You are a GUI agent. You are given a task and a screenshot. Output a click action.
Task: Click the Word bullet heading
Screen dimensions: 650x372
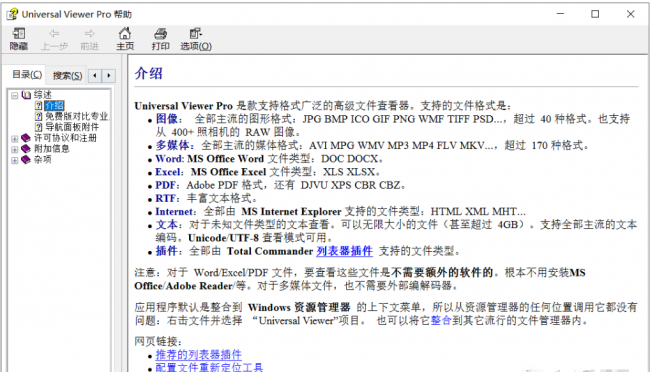(x=169, y=158)
